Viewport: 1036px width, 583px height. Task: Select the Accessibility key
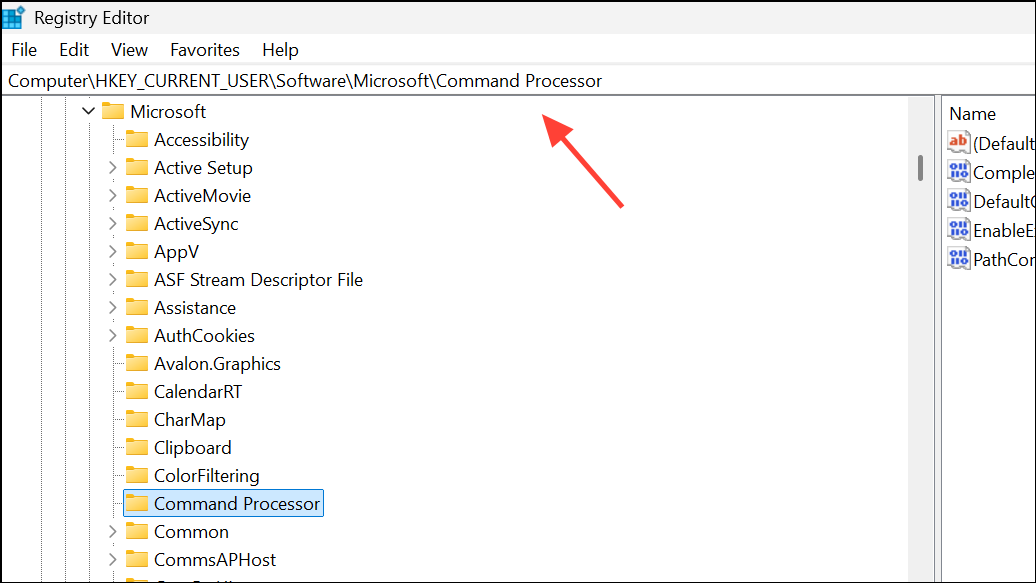tap(202, 140)
